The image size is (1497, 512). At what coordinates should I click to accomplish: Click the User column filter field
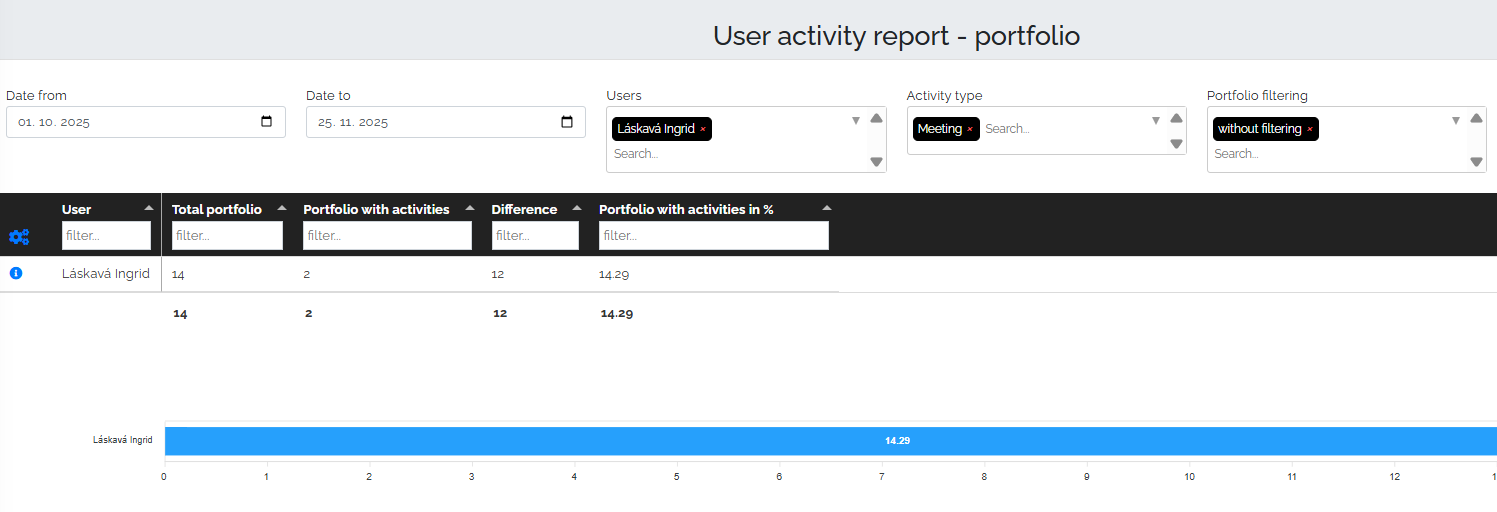click(106, 236)
